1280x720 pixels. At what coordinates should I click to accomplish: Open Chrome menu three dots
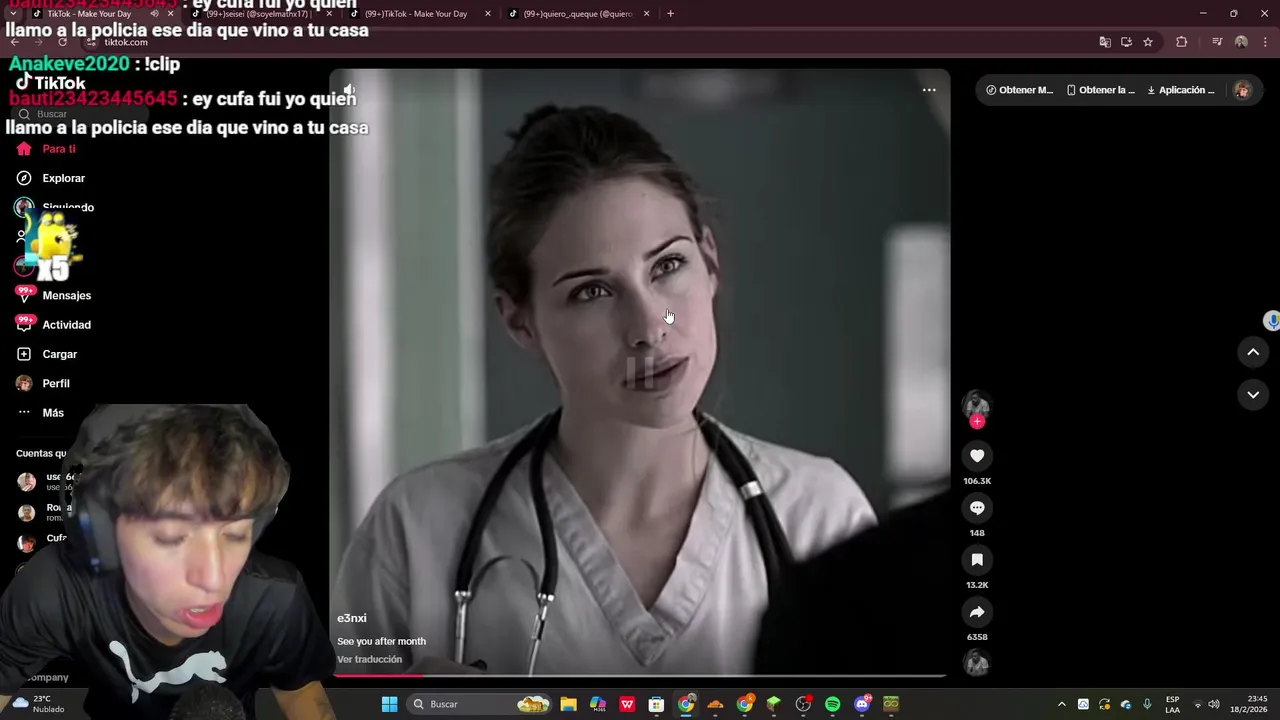pos(1265,42)
